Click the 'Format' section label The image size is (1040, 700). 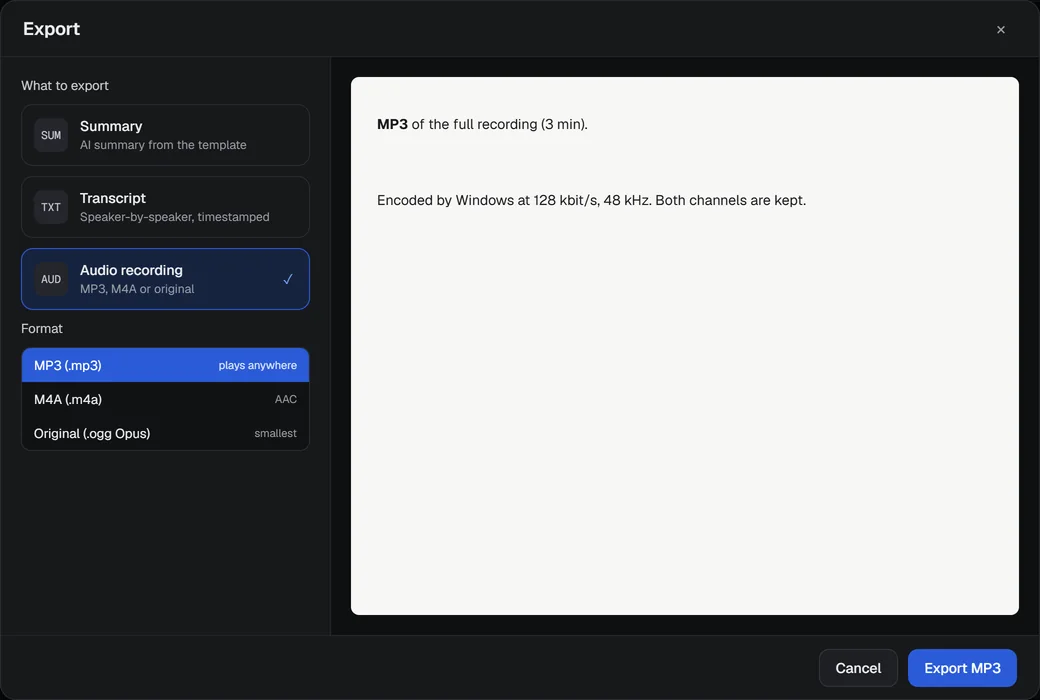pos(42,328)
